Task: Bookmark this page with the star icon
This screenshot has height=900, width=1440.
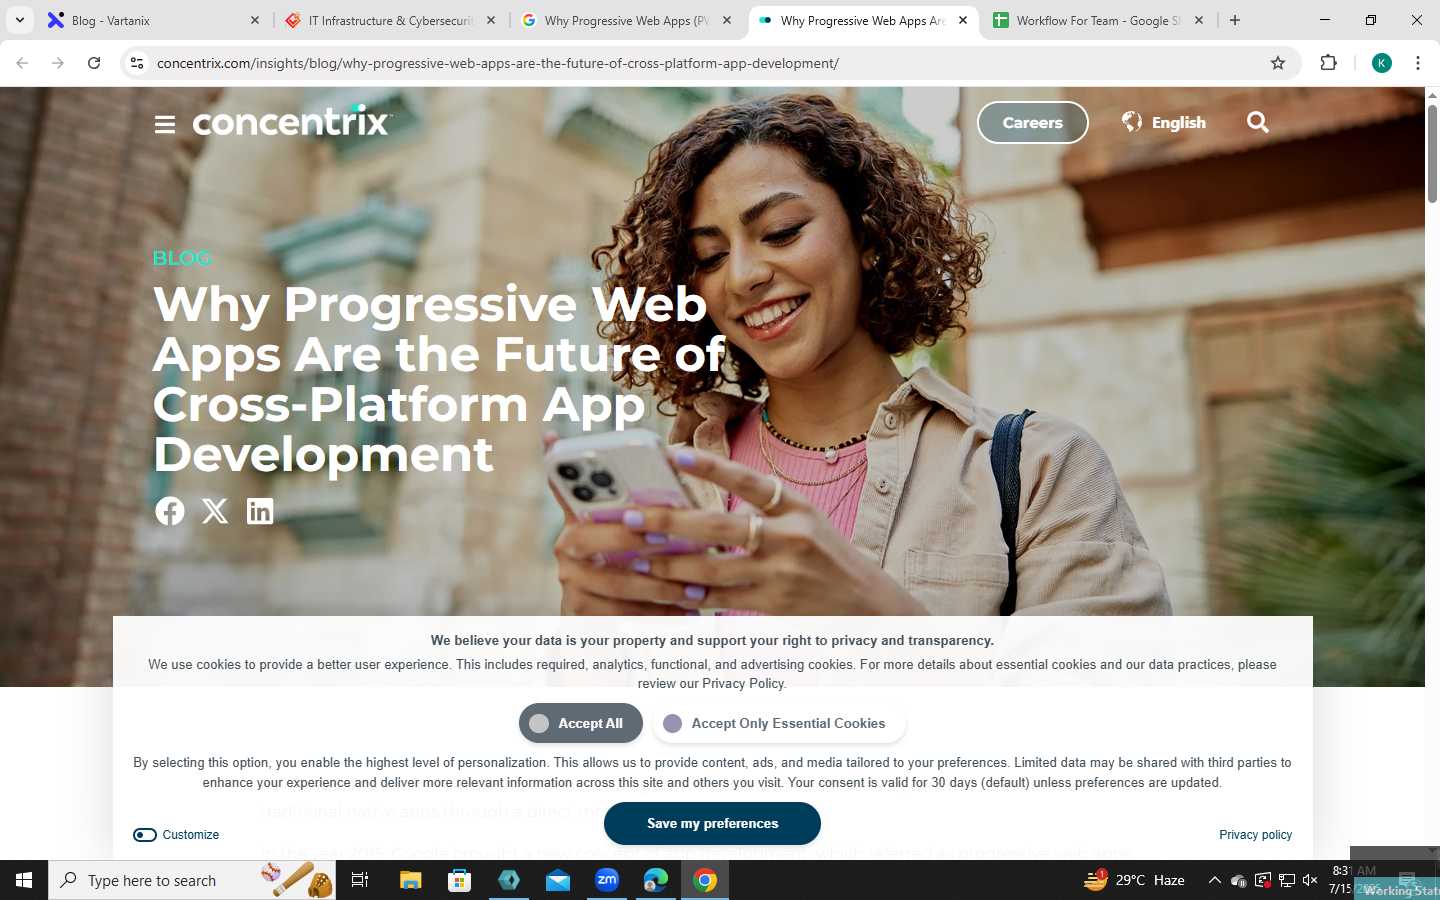Action: [1277, 63]
